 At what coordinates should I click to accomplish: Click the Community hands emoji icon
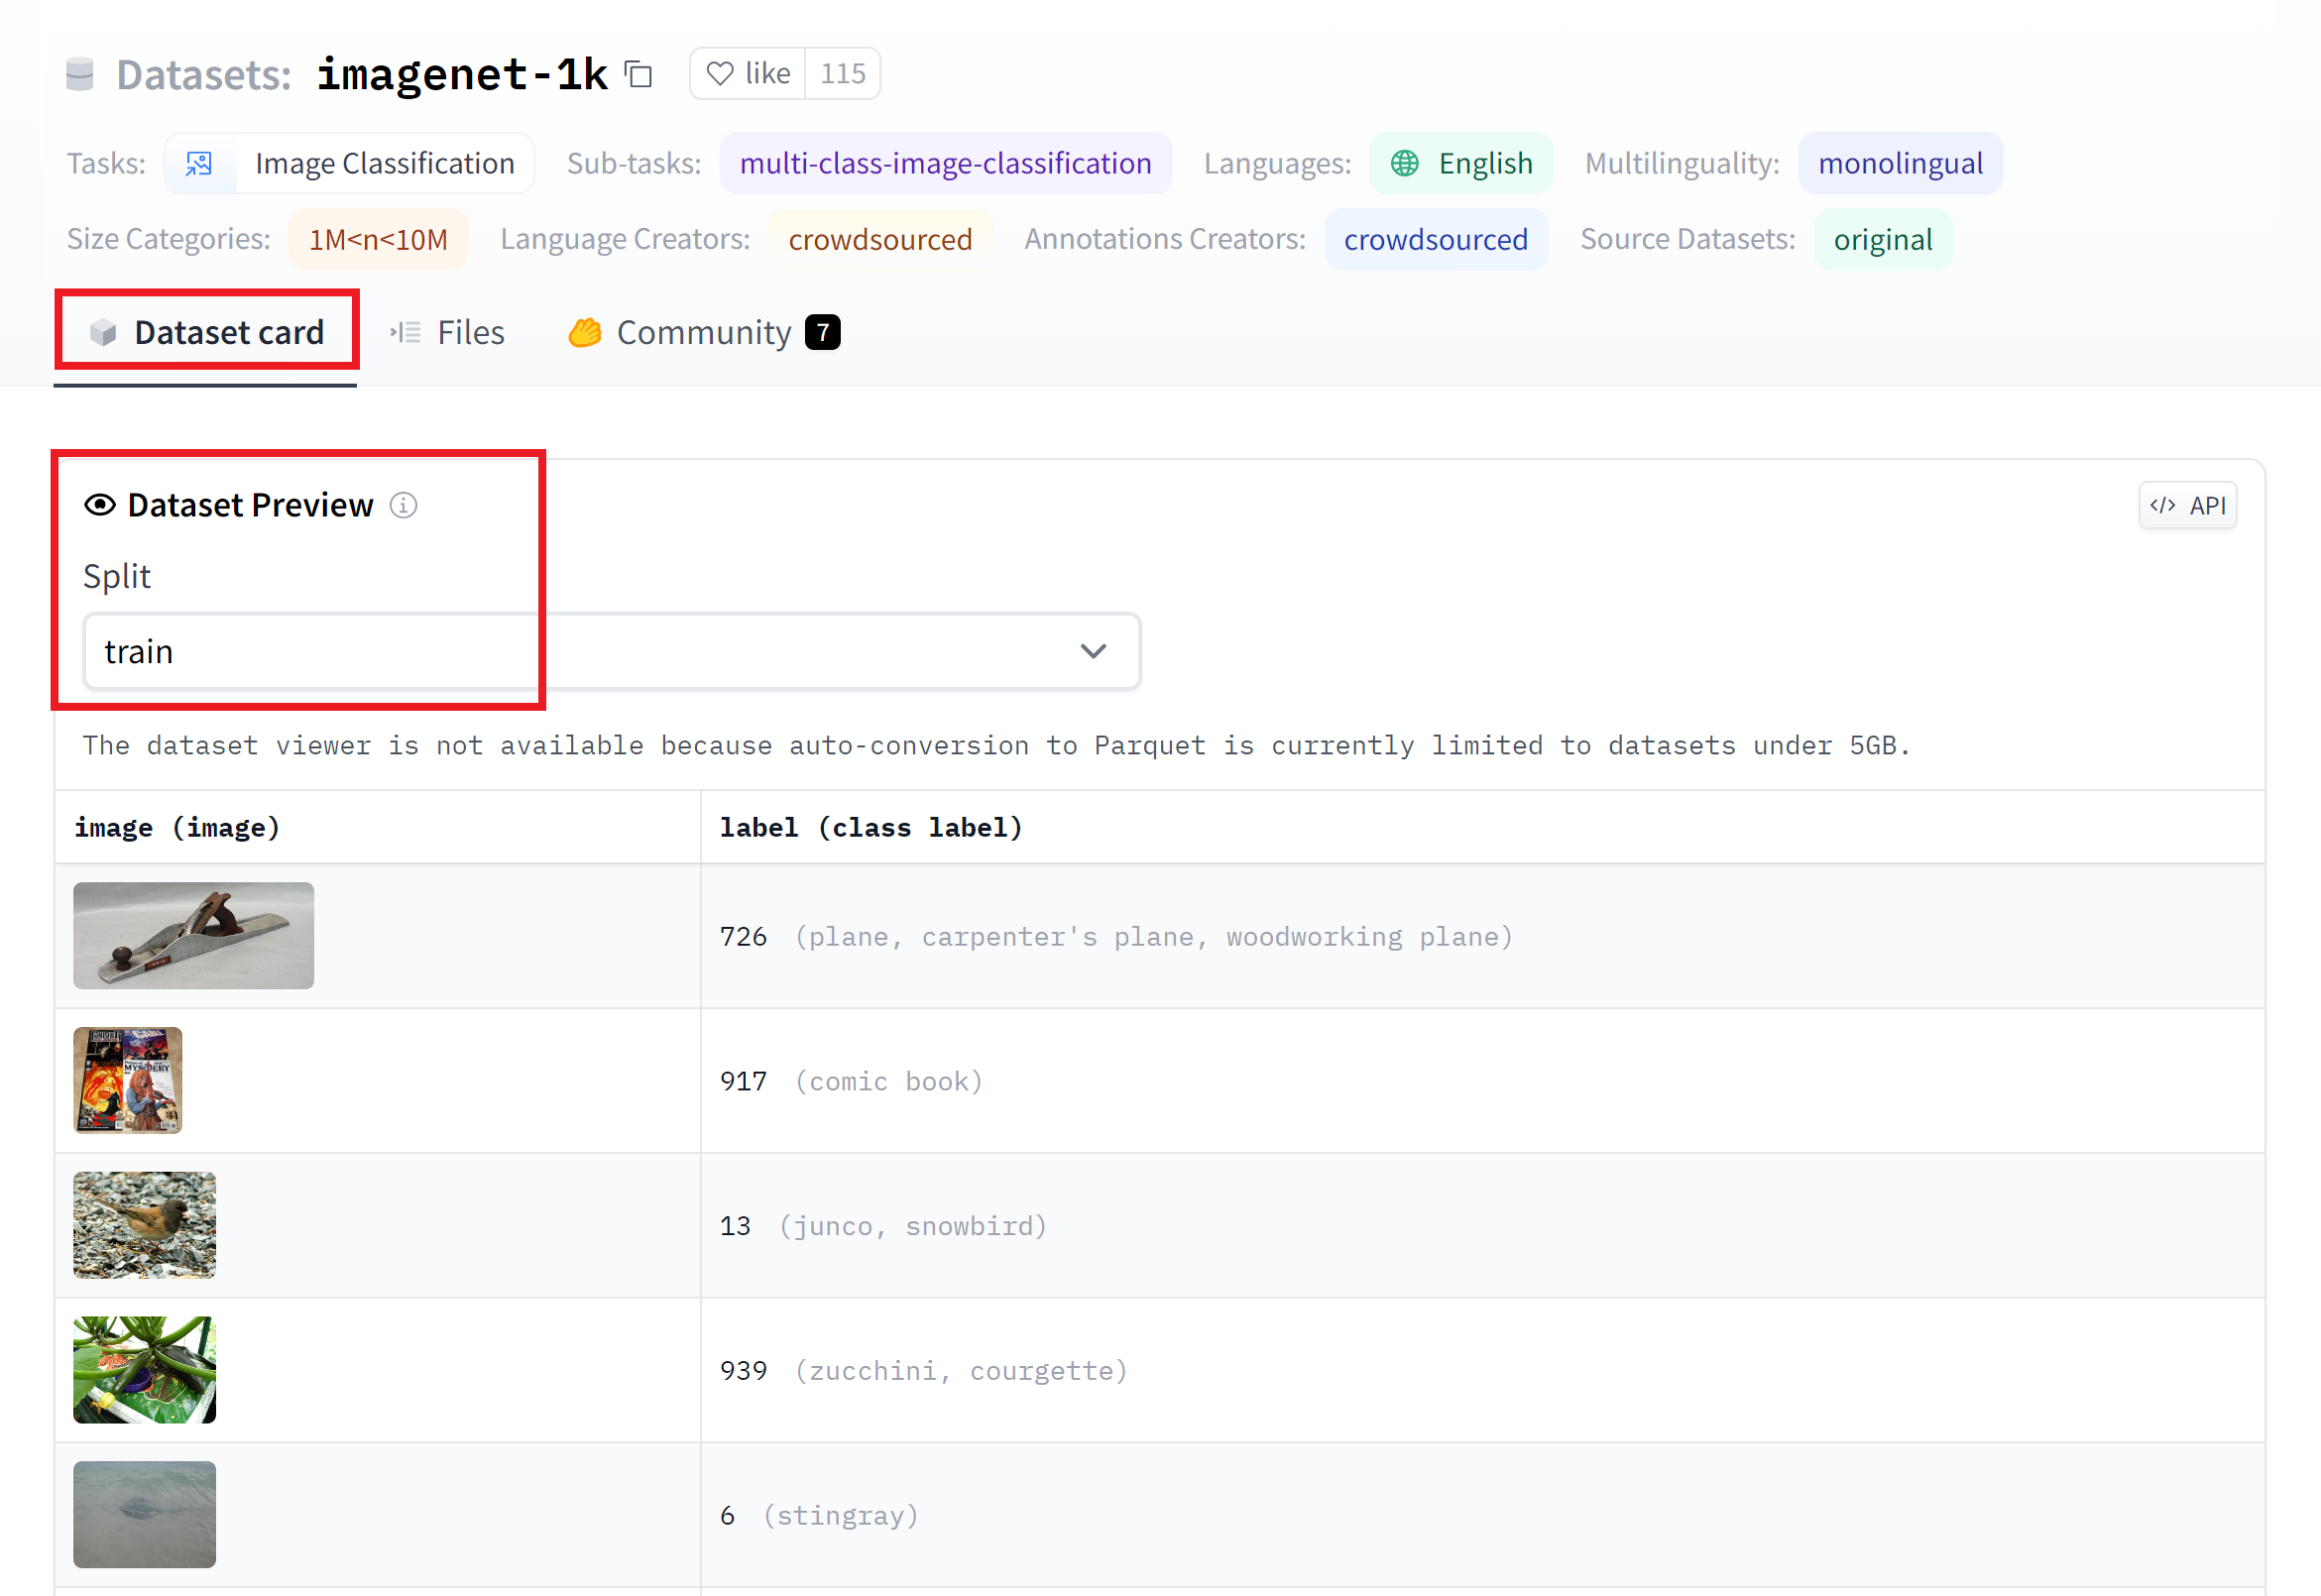pyautogui.click(x=585, y=332)
